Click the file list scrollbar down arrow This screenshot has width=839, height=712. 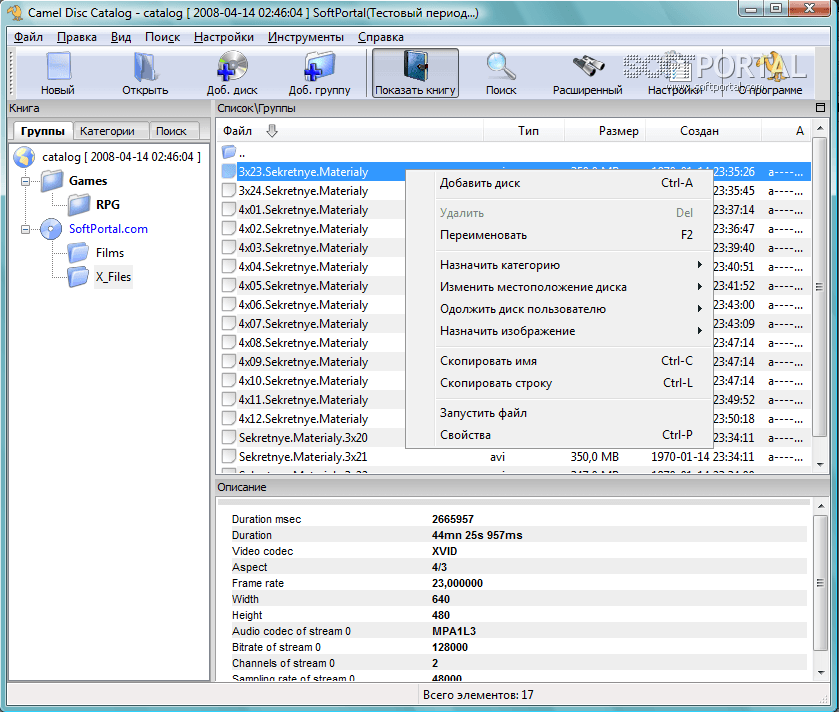(x=820, y=465)
